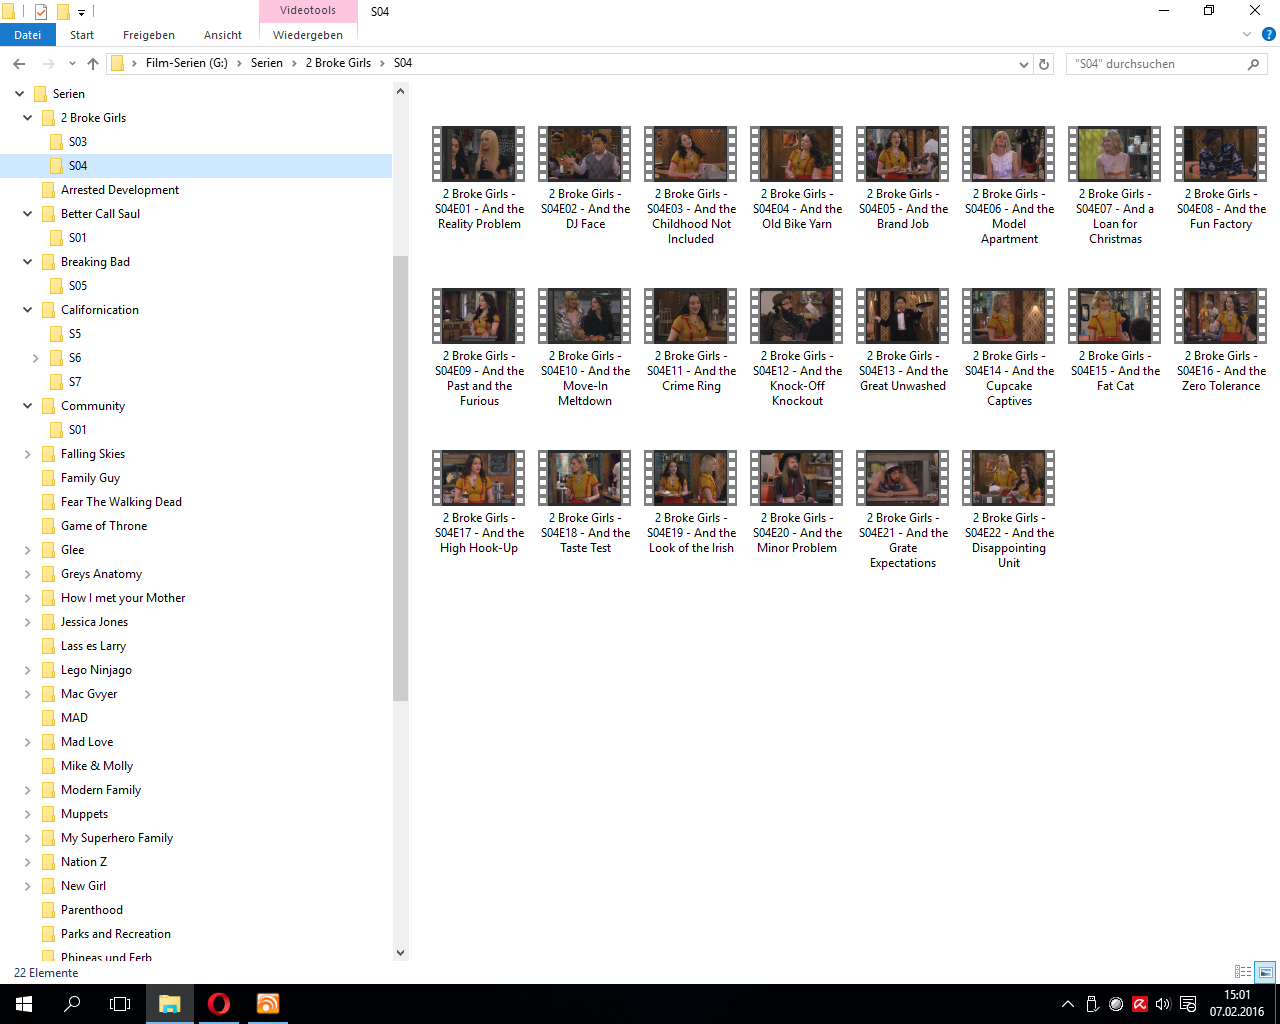Open the orange RSS app in the taskbar

click(268, 1004)
